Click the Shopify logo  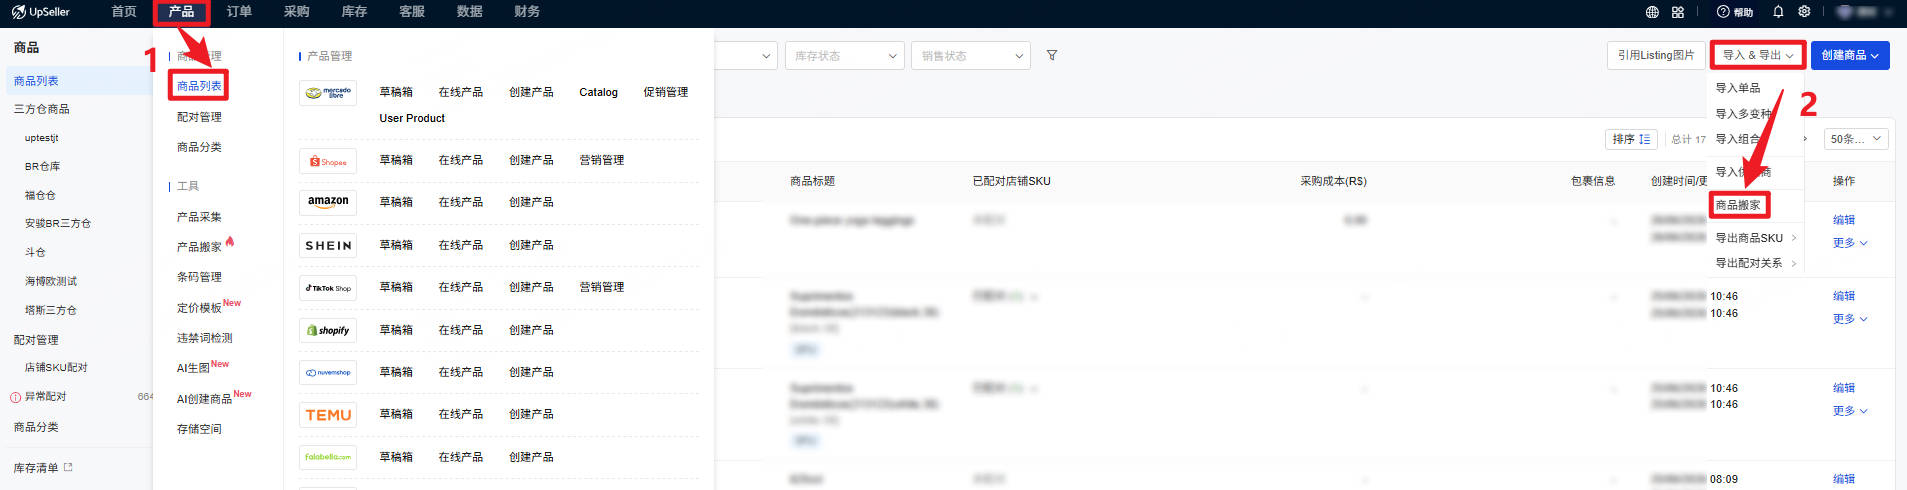pos(328,330)
